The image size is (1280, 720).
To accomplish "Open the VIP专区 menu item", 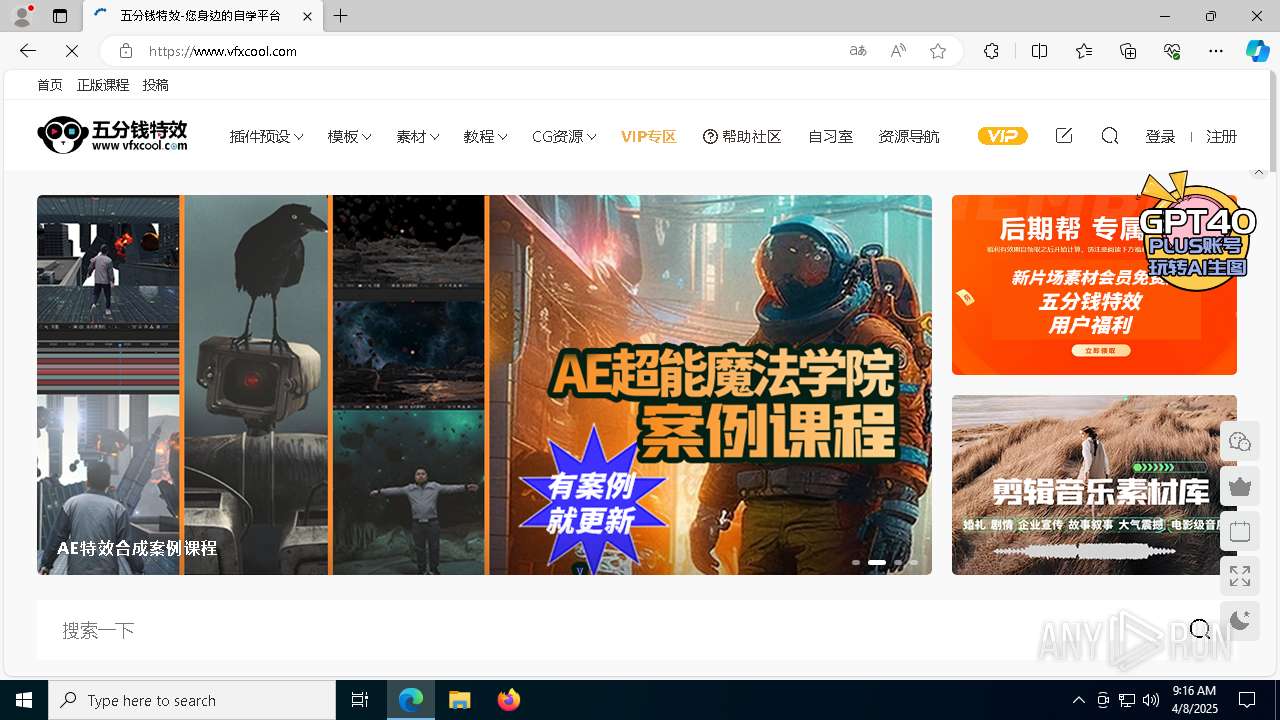I will tap(649, 137).
